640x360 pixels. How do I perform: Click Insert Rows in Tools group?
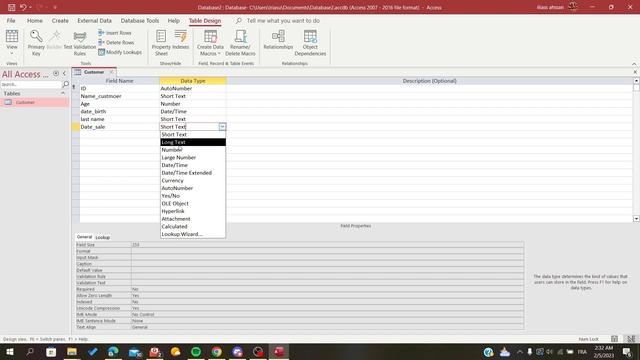115,33
